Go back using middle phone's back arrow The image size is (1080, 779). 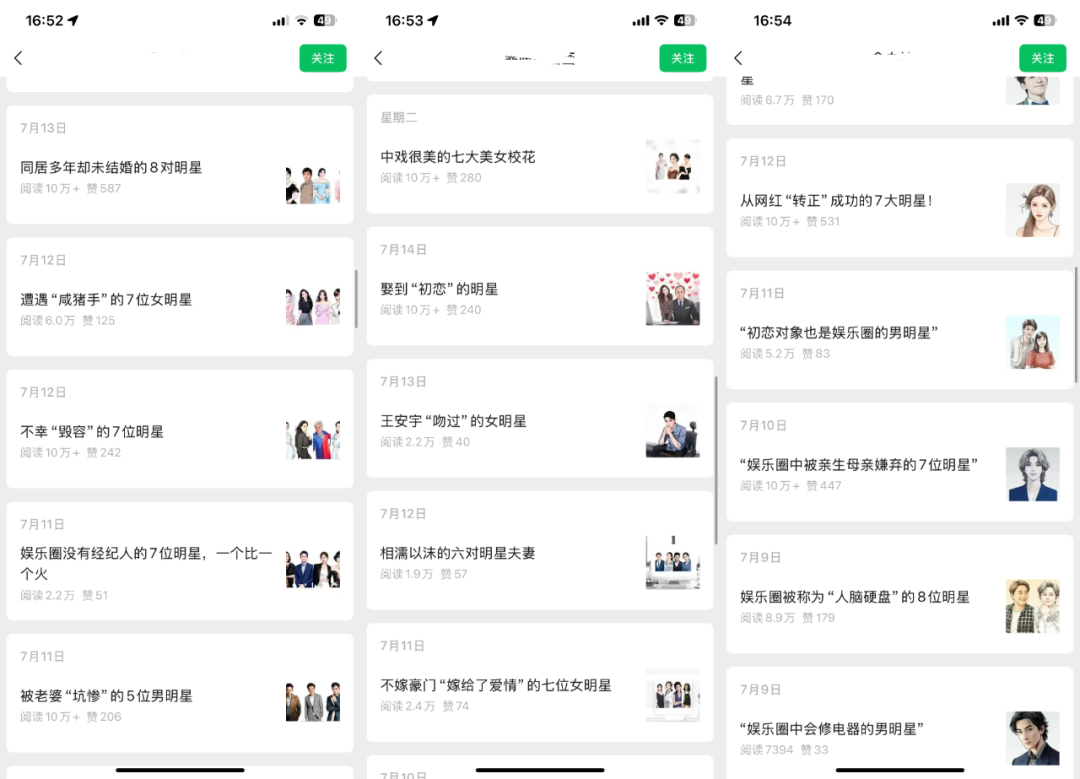pyautogui.click(x=378, y=58)
